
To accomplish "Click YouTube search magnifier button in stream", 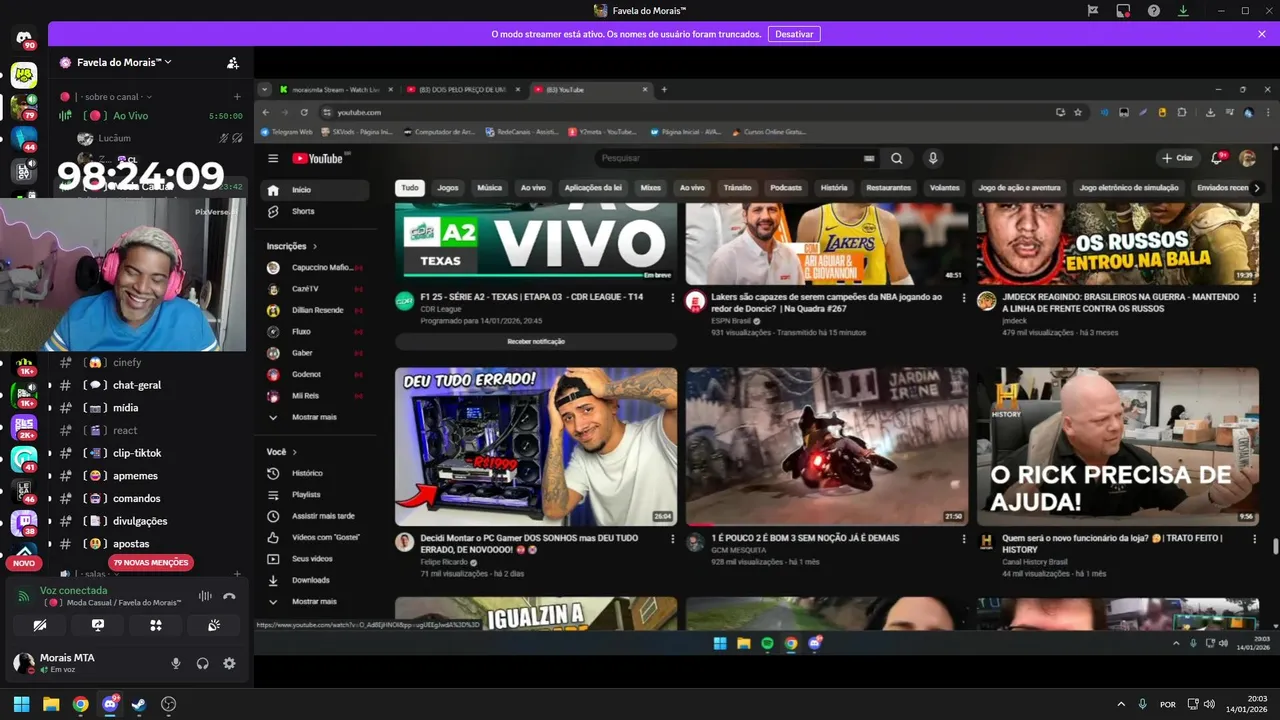I will tap(897, 158).
